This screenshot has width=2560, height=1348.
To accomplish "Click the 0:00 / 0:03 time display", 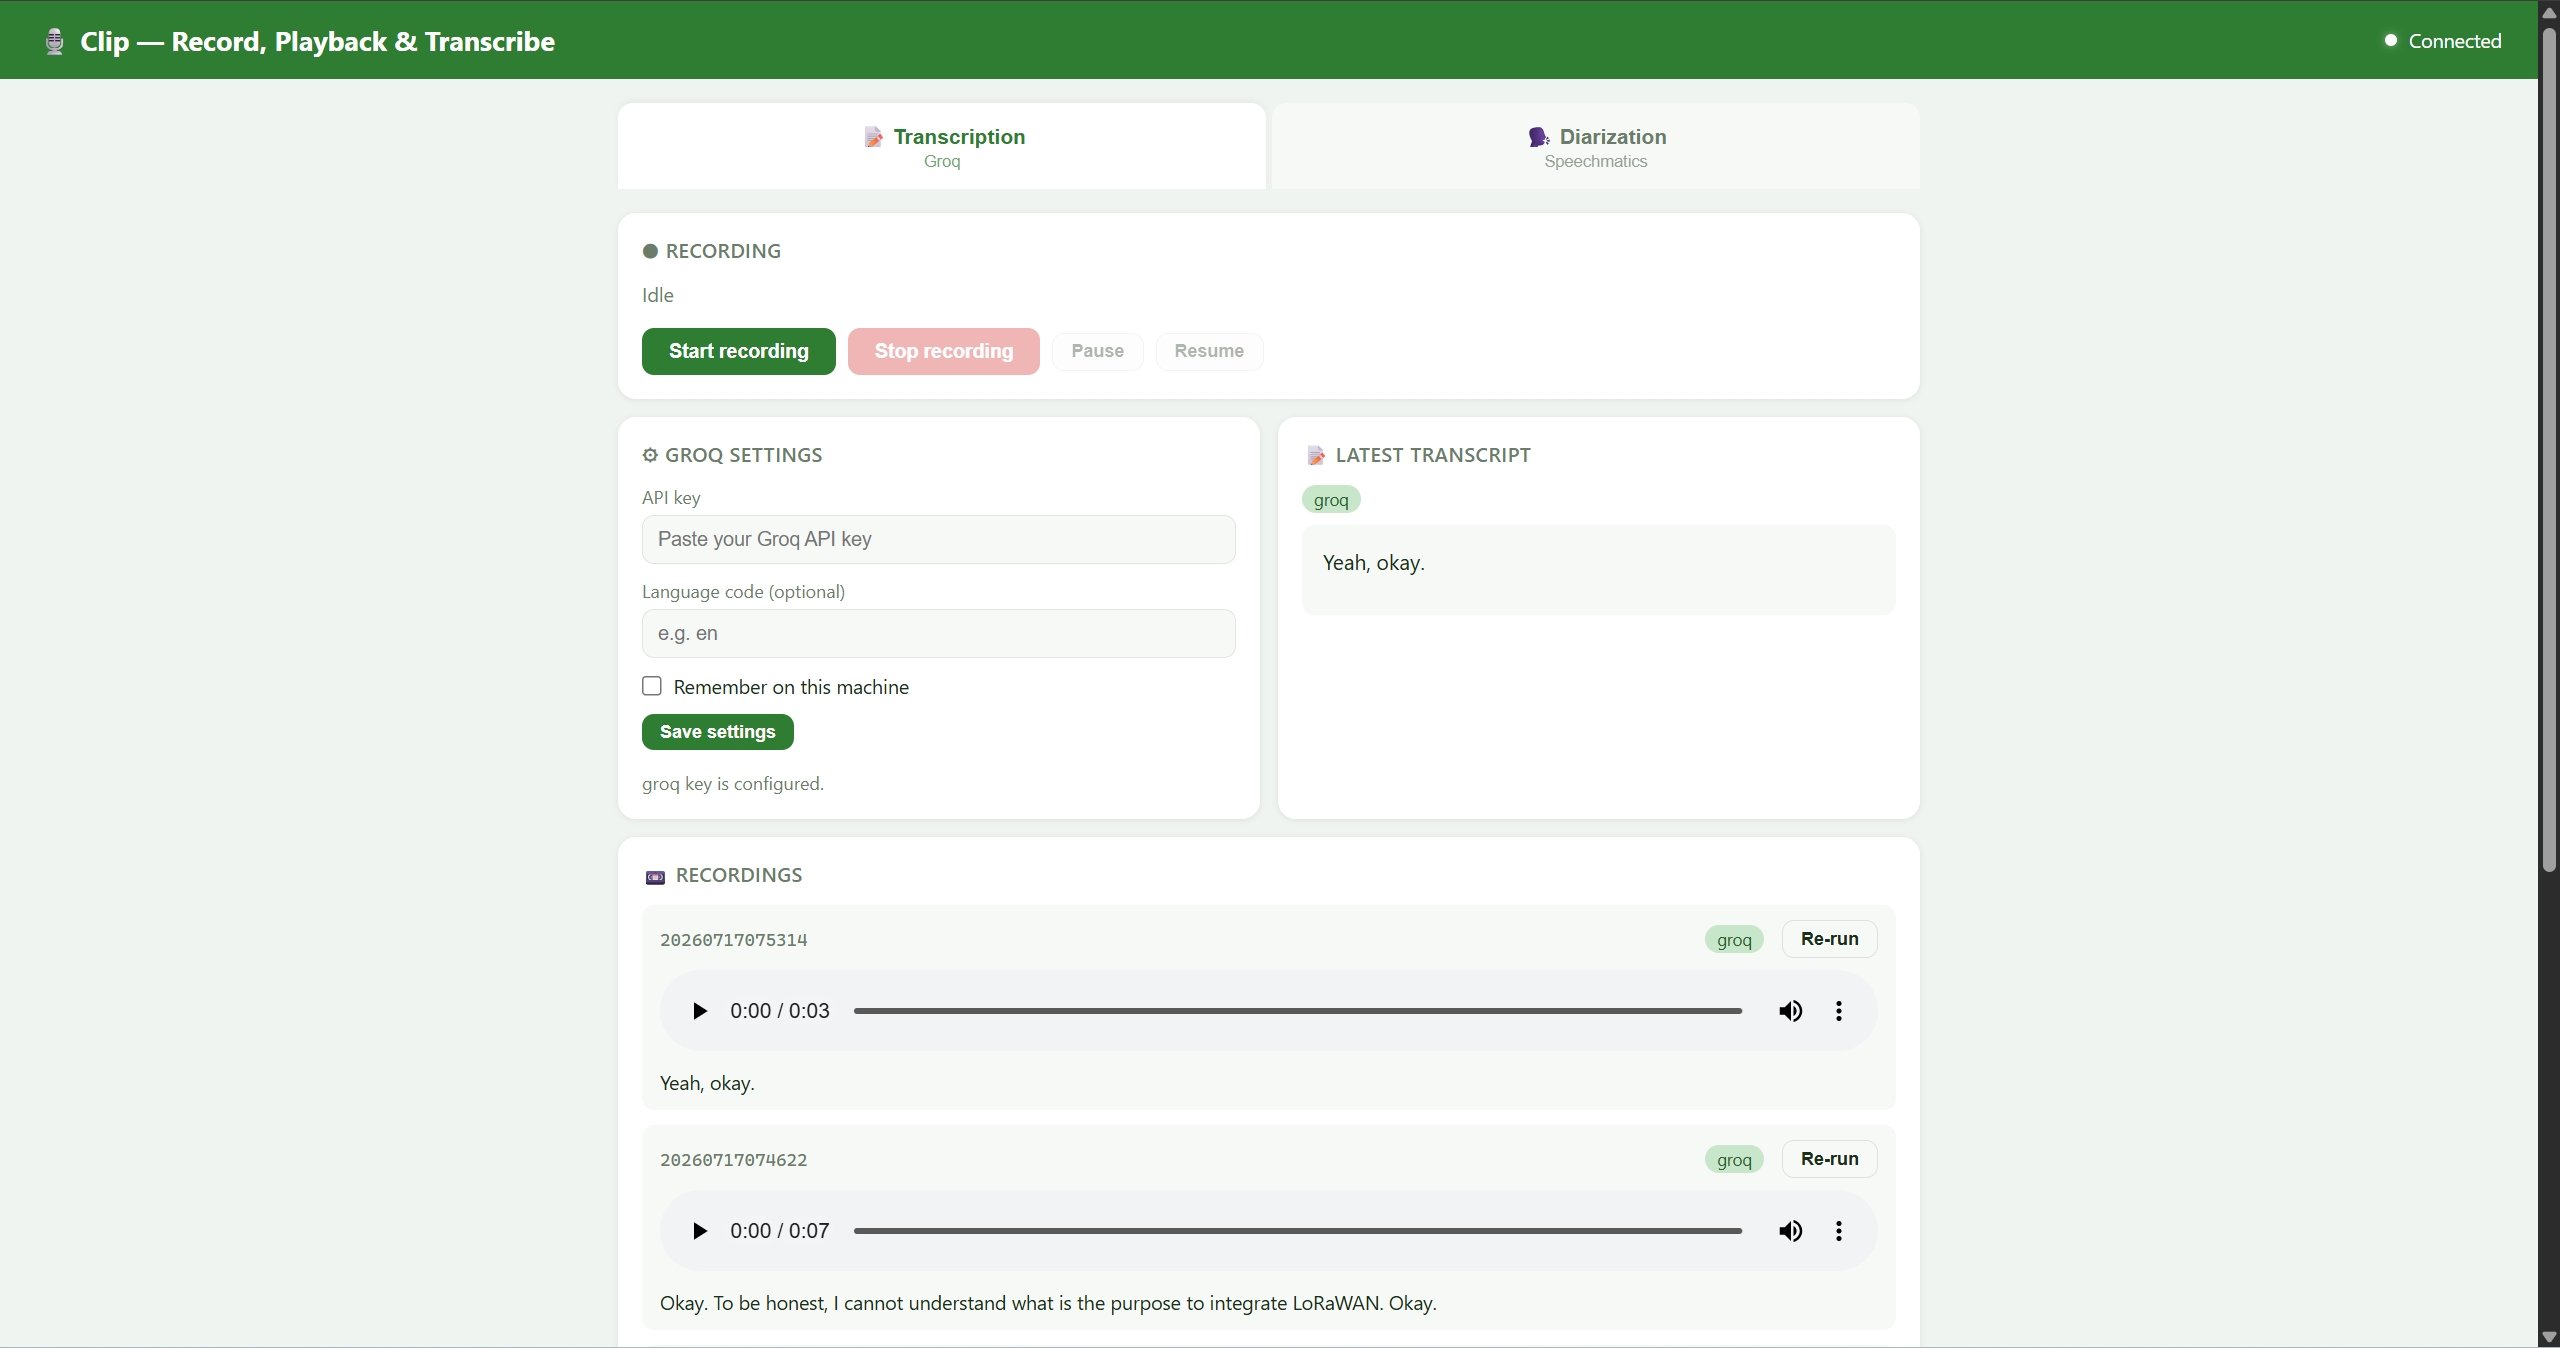I will click(780, 1011).
